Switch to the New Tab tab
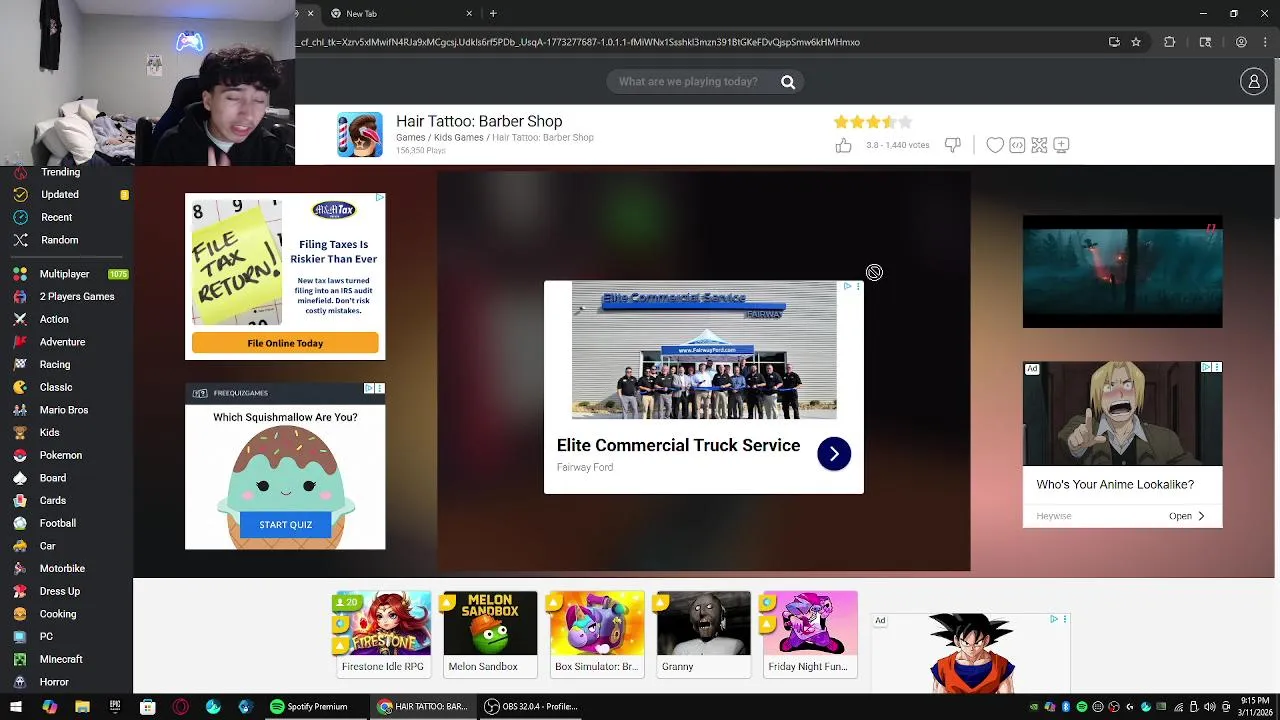1280x720 pixels. [x=400, y=13]
